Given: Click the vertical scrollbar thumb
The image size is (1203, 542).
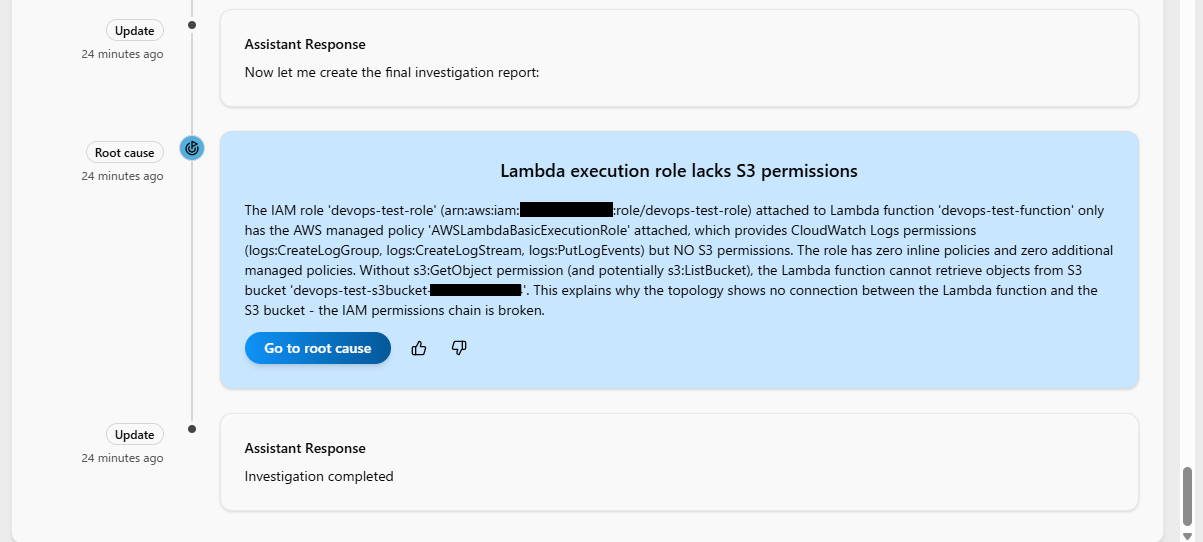Looking at the screenshot, I should [1187, 495].
